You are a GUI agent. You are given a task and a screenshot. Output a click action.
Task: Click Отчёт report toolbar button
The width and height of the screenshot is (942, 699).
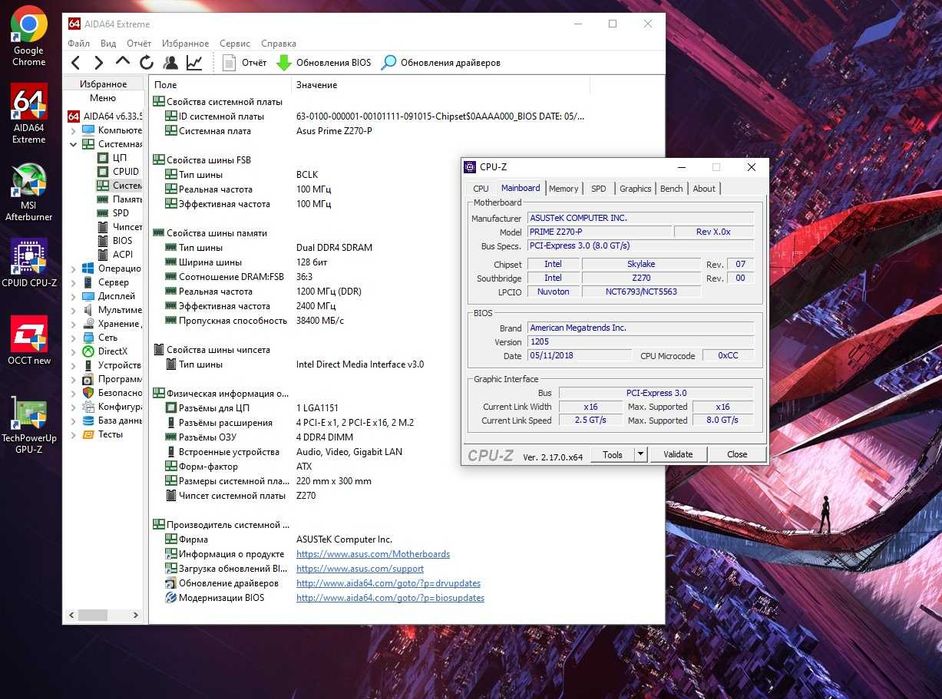(x=244, y=62)
